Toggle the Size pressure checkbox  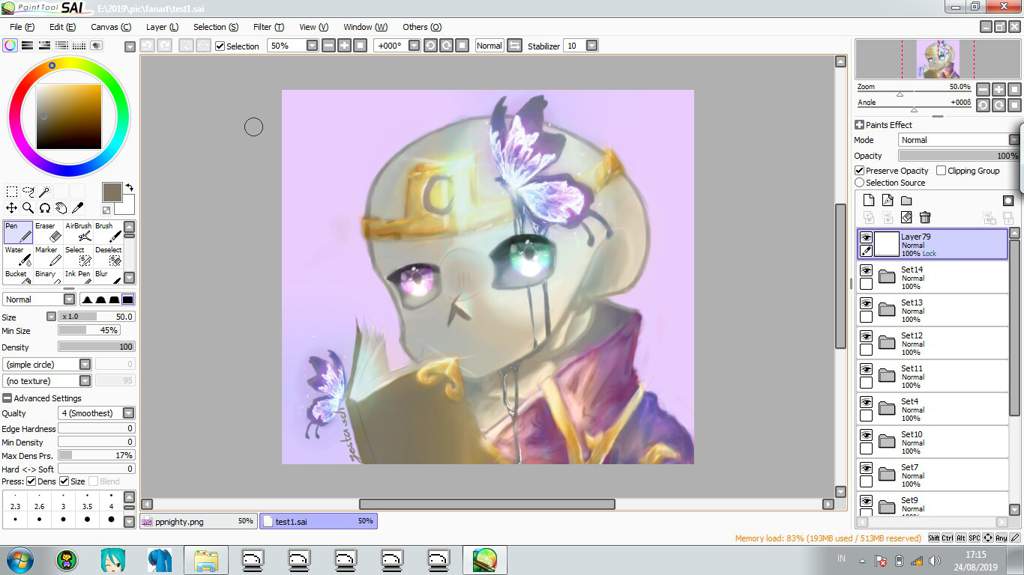coord(64,482)
